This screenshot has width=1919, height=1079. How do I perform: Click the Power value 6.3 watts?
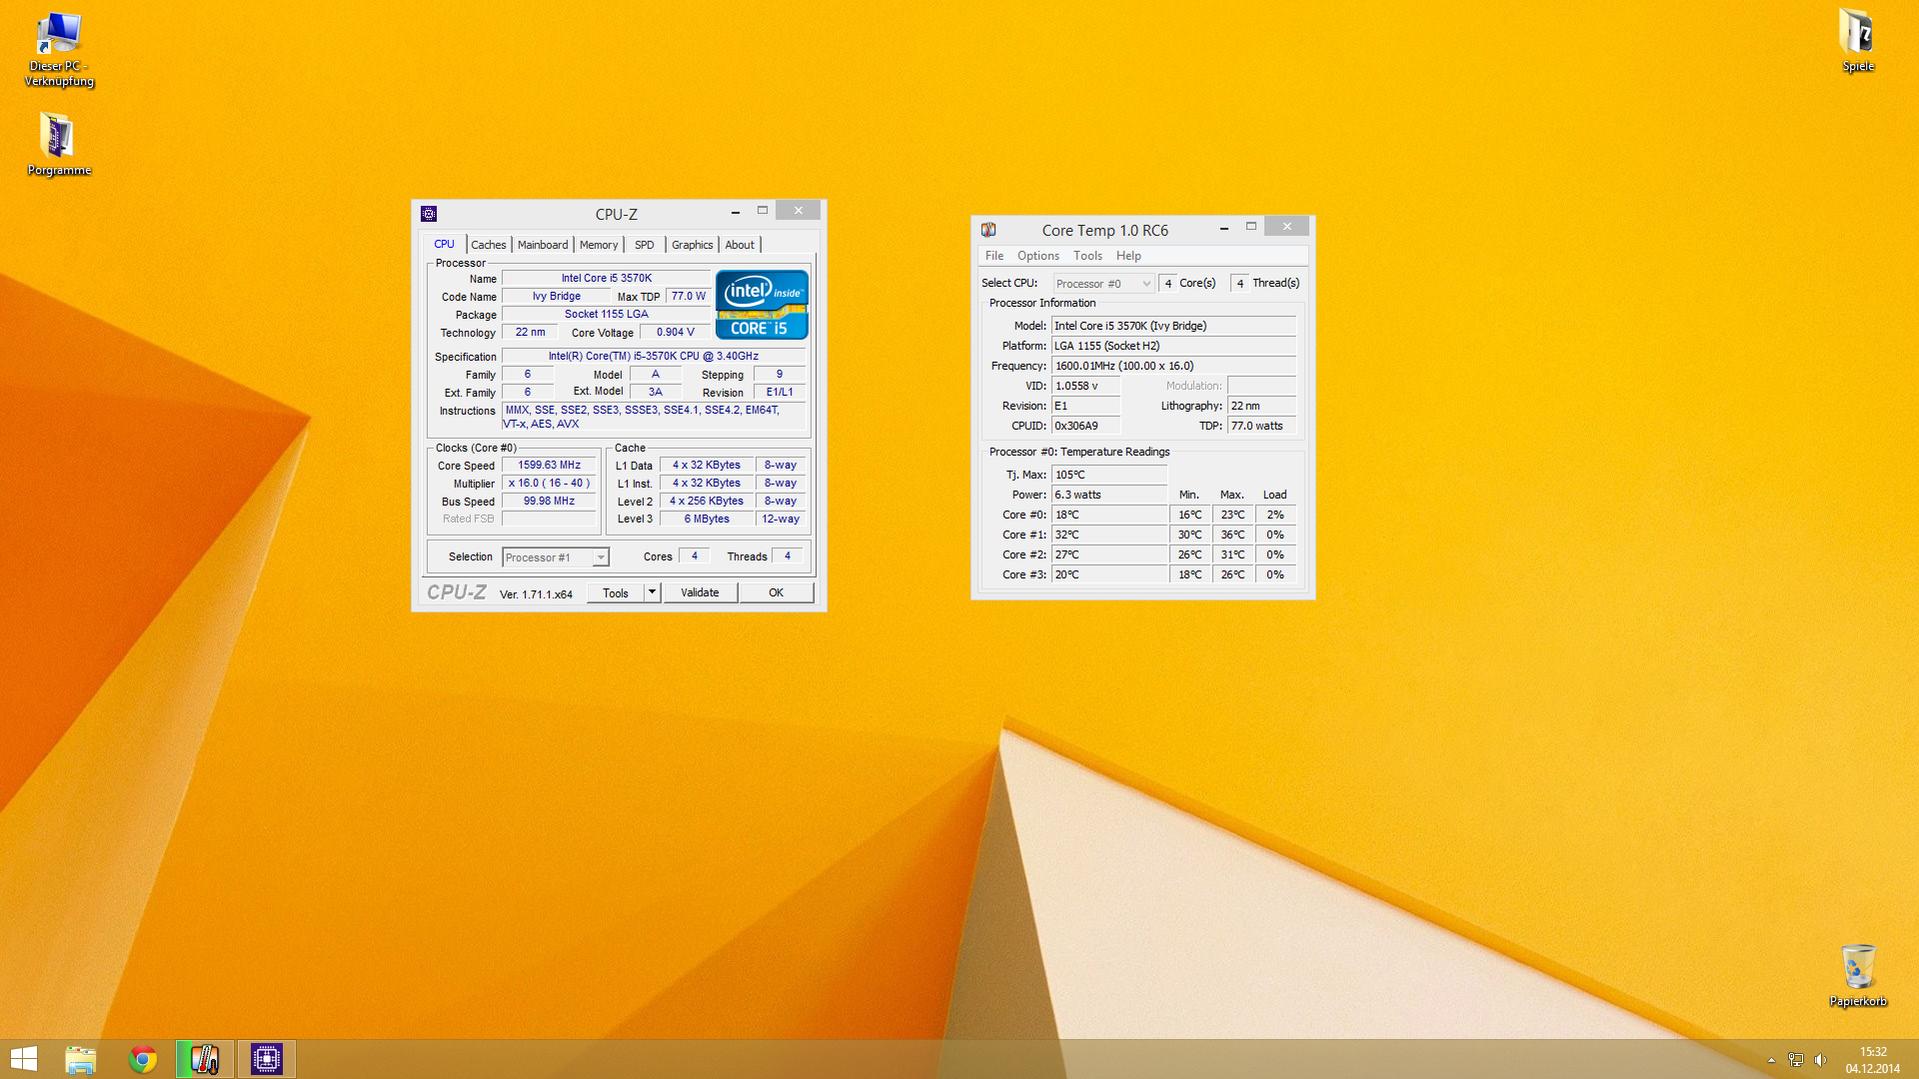click(x=1109, y=495)
